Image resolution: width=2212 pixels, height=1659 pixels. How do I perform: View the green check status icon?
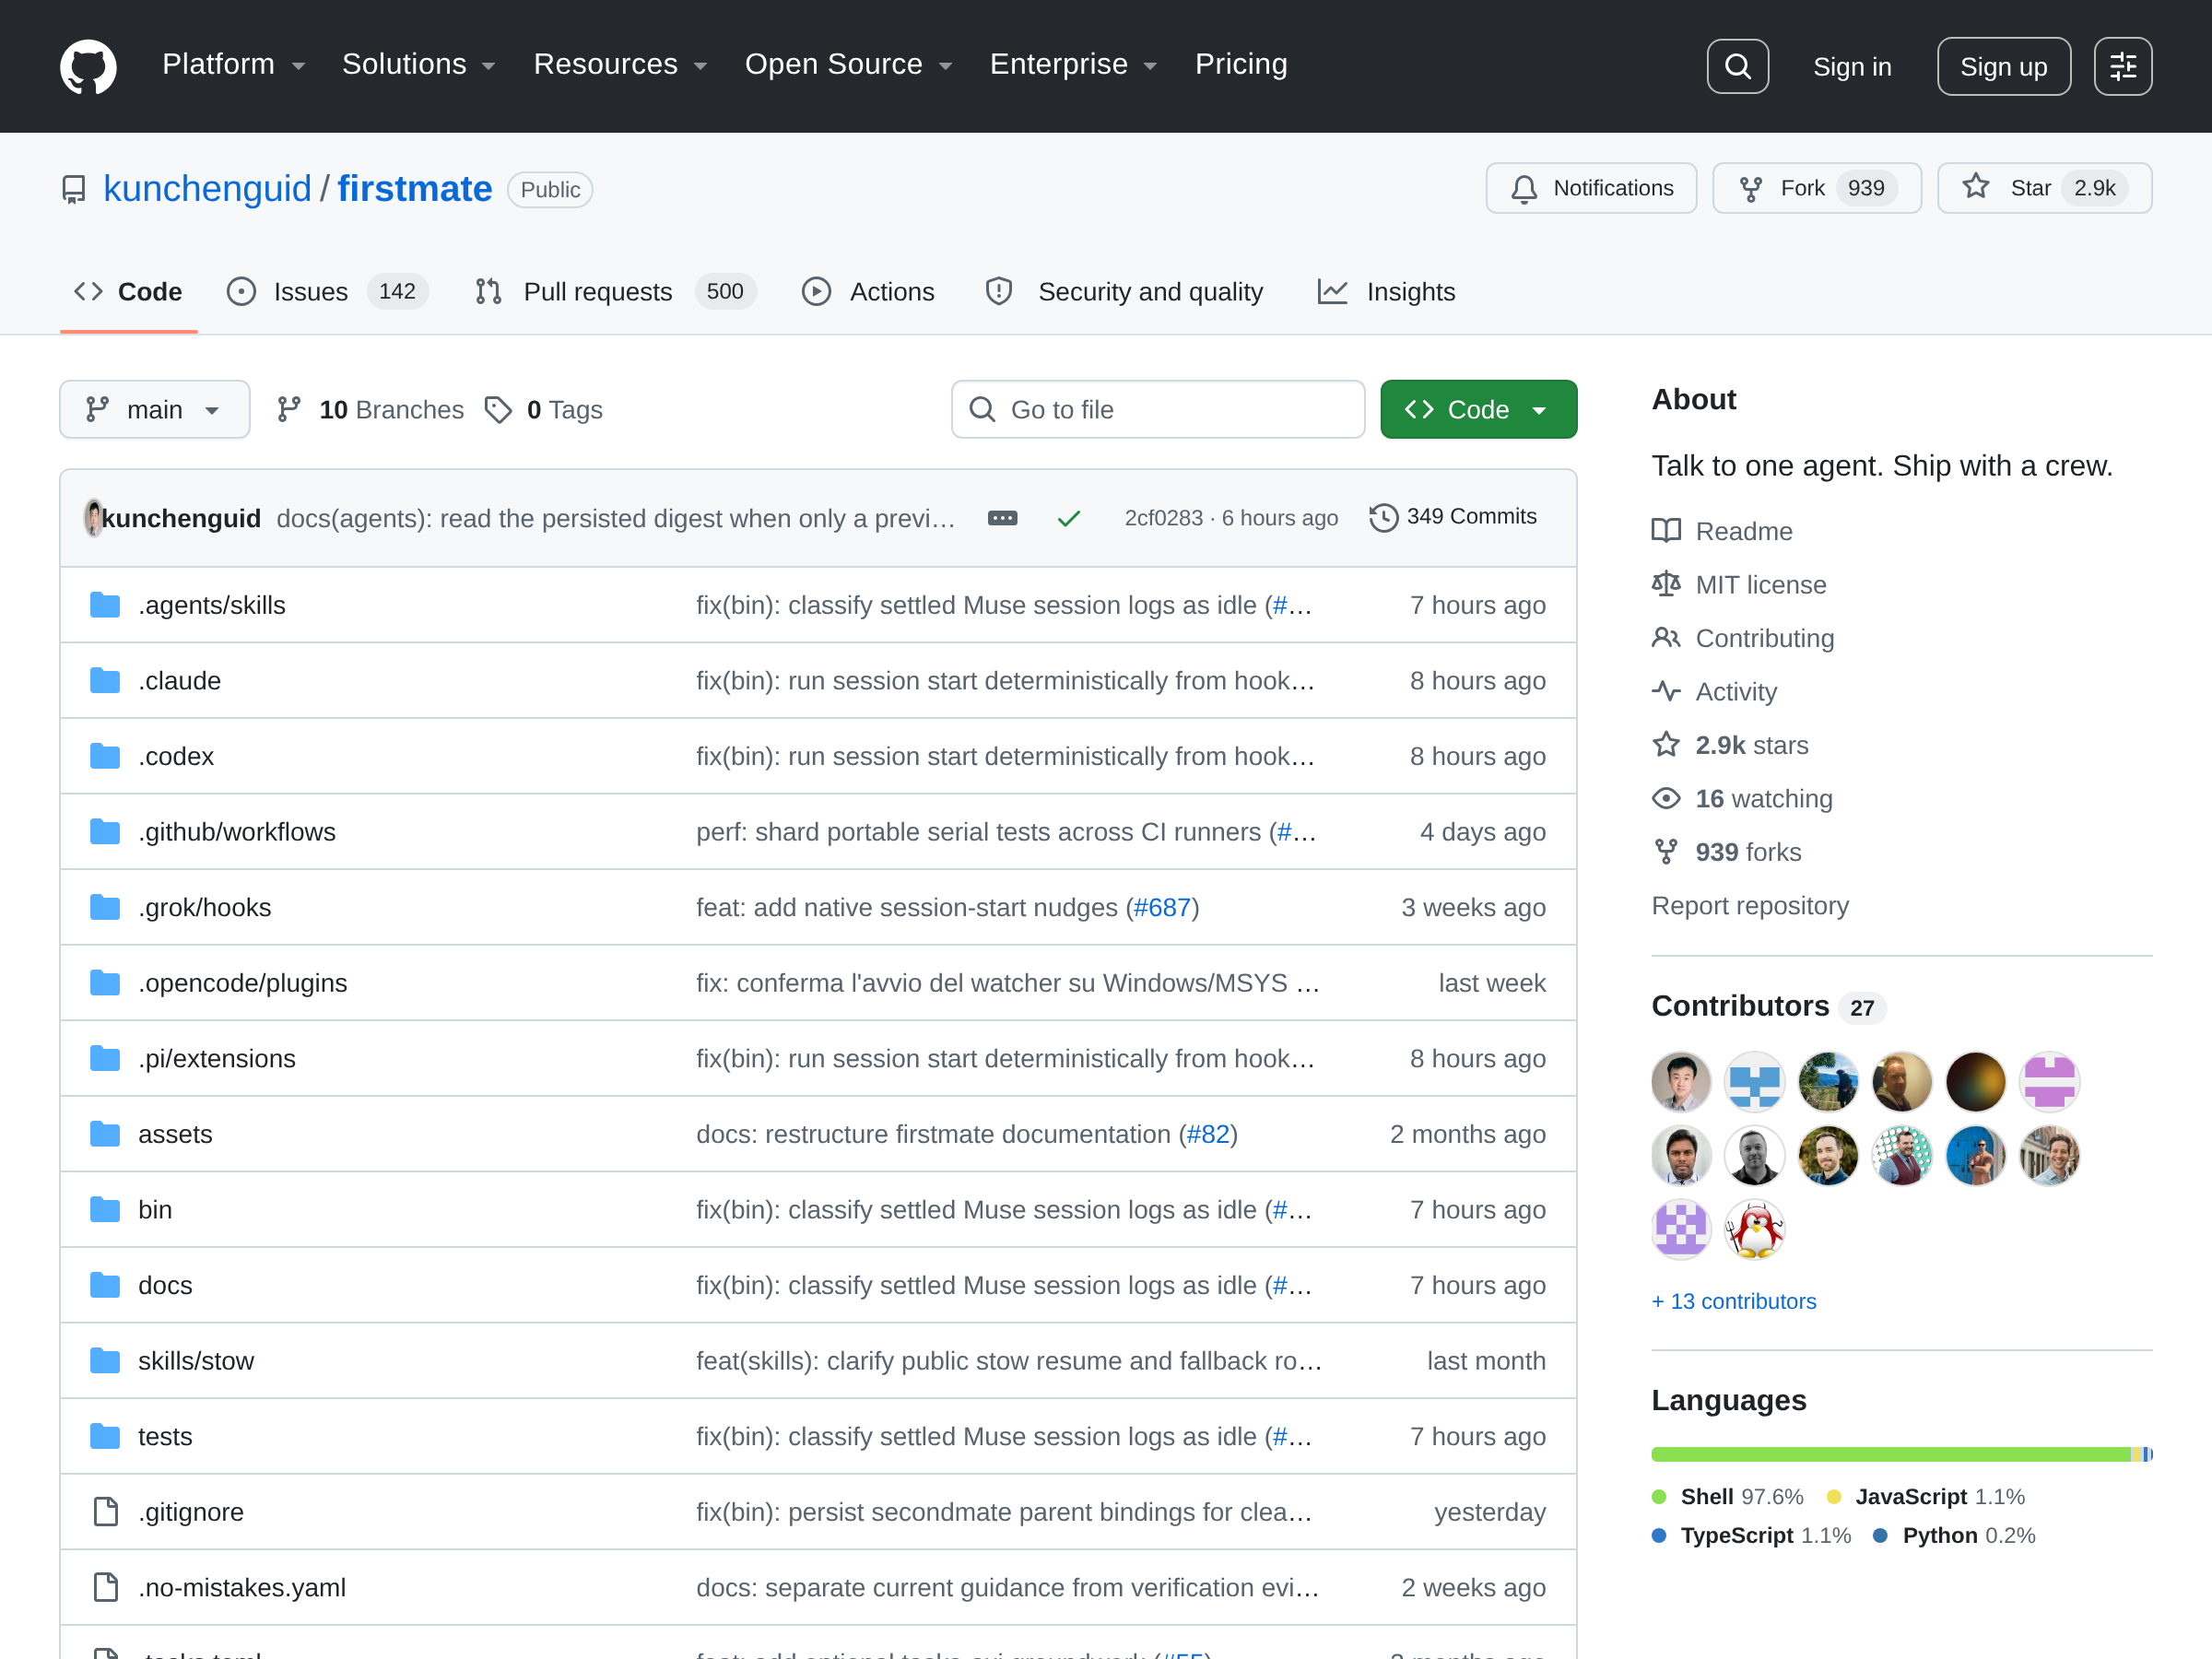coord(1069,518)
